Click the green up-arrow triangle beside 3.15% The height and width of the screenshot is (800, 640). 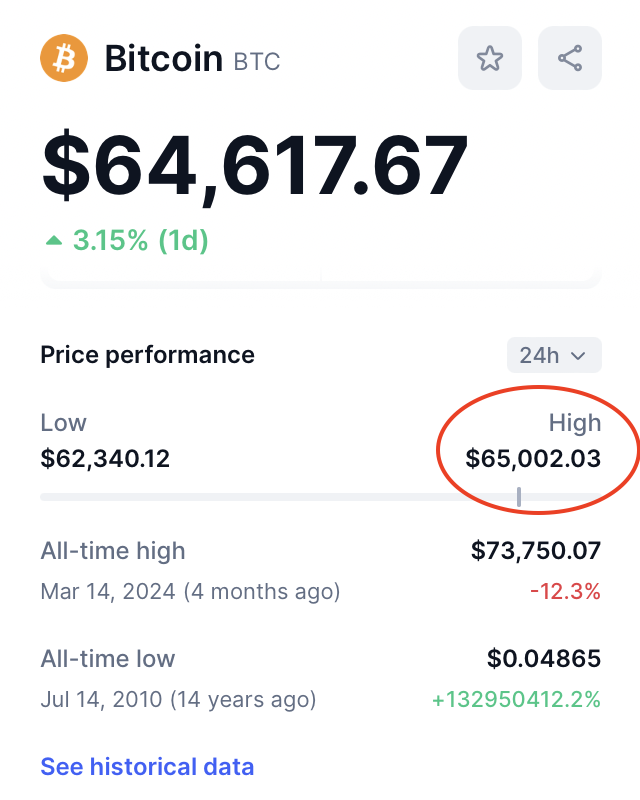tap(54, 241)
